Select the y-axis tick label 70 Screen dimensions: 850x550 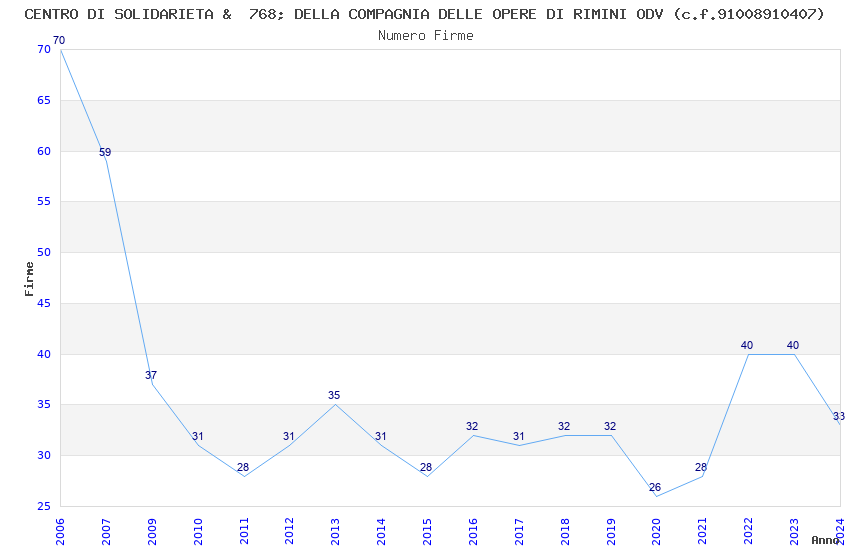(44, 49)
